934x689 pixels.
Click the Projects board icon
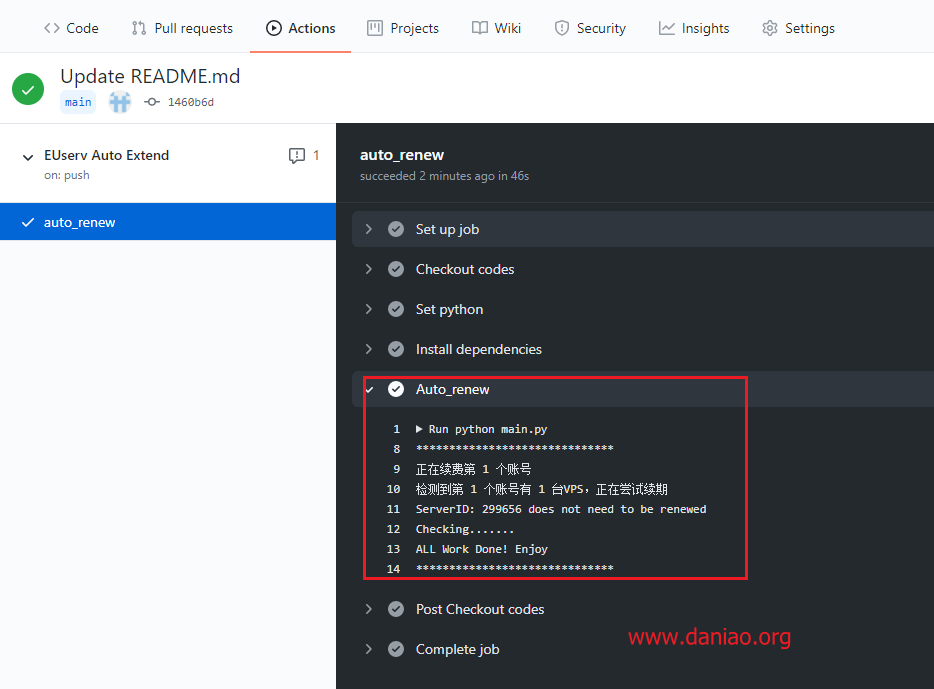(x=375, y=28)
